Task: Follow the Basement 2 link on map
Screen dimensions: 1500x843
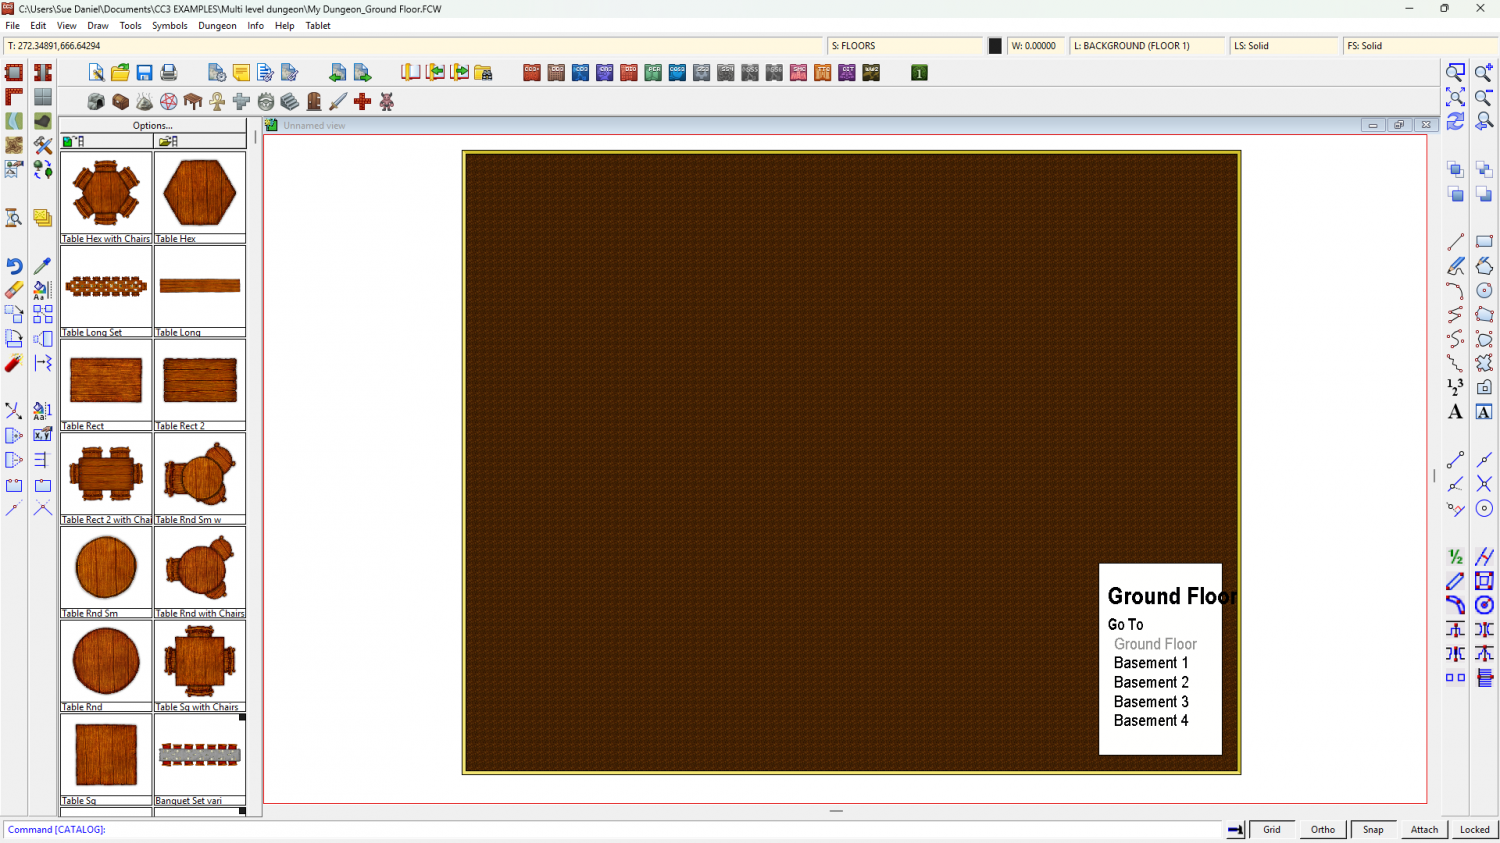Action: [1151, 683]
